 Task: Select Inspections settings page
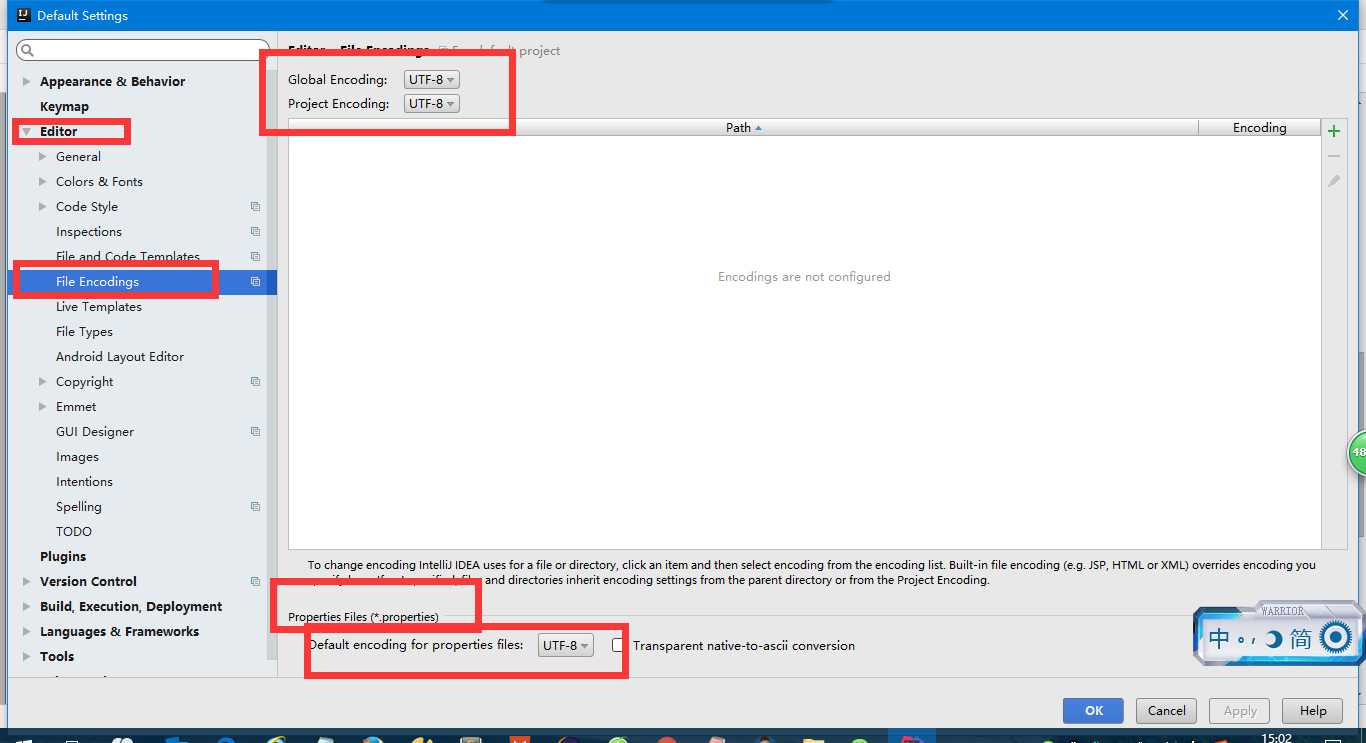coord(89,232)
